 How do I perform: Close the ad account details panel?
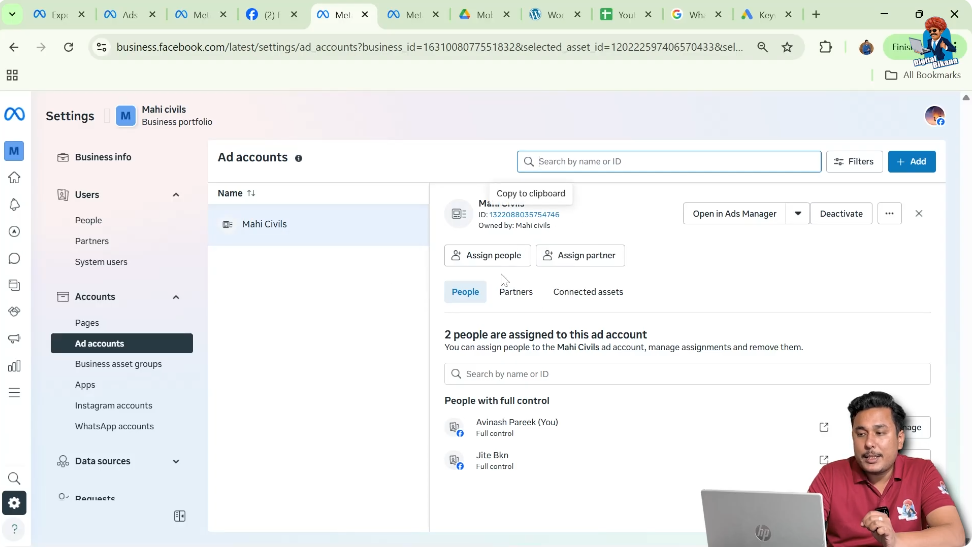(919, 214)
